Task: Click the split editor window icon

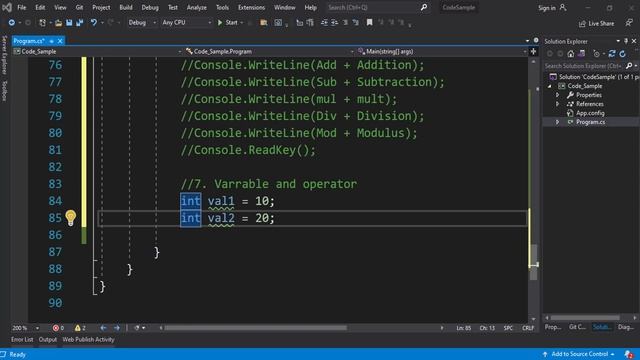Action: [x=533, y=51]
